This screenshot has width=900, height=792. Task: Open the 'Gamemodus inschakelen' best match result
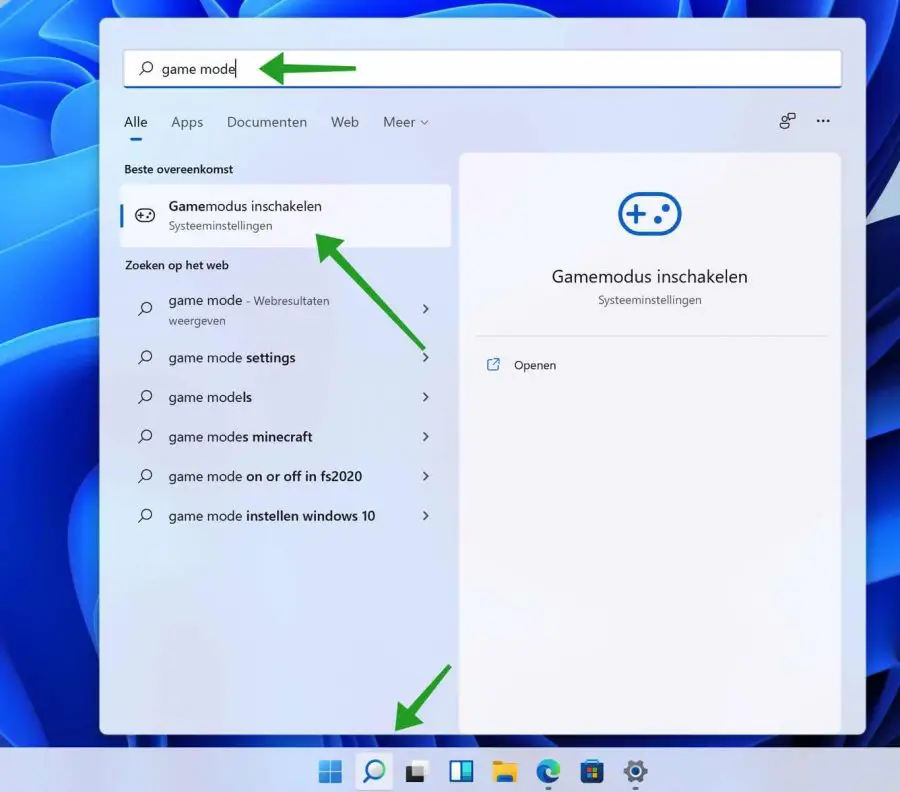[x=286, y=215]
